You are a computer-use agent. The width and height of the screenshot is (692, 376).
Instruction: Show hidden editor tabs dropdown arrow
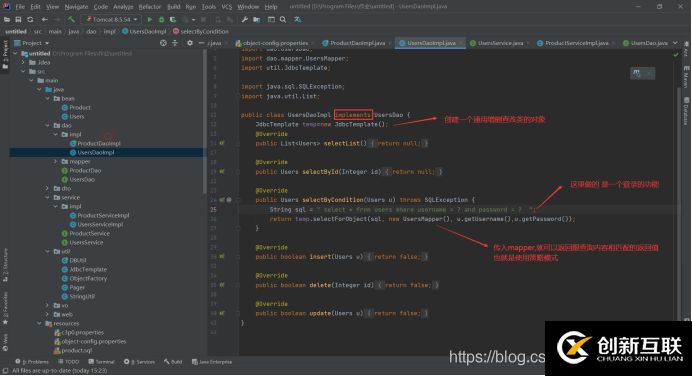[x=675, y=43]
